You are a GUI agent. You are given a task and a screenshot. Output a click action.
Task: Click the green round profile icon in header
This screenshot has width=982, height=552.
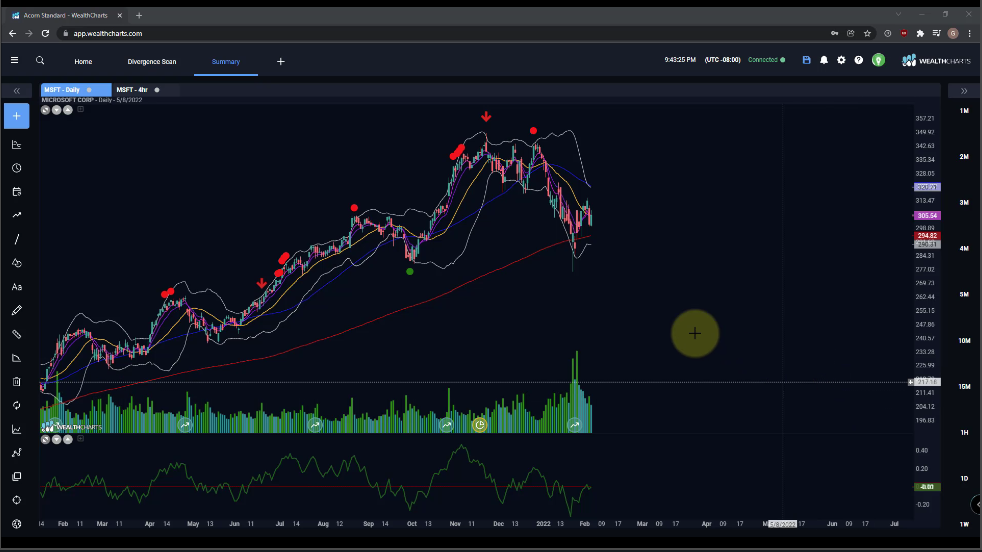[x=879, y=60]
